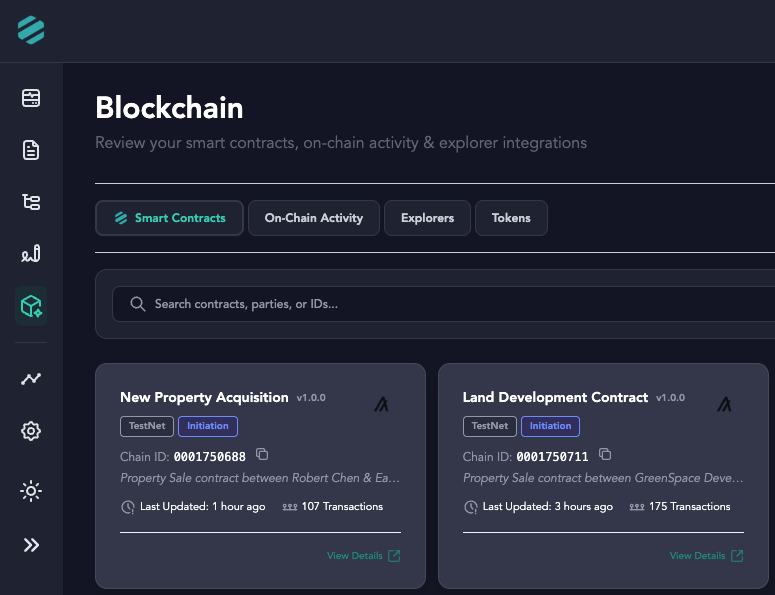Click Last Updated: 1 hour ago
The height and width of the screenshot is (595, 775).
[x=203, y=507]
